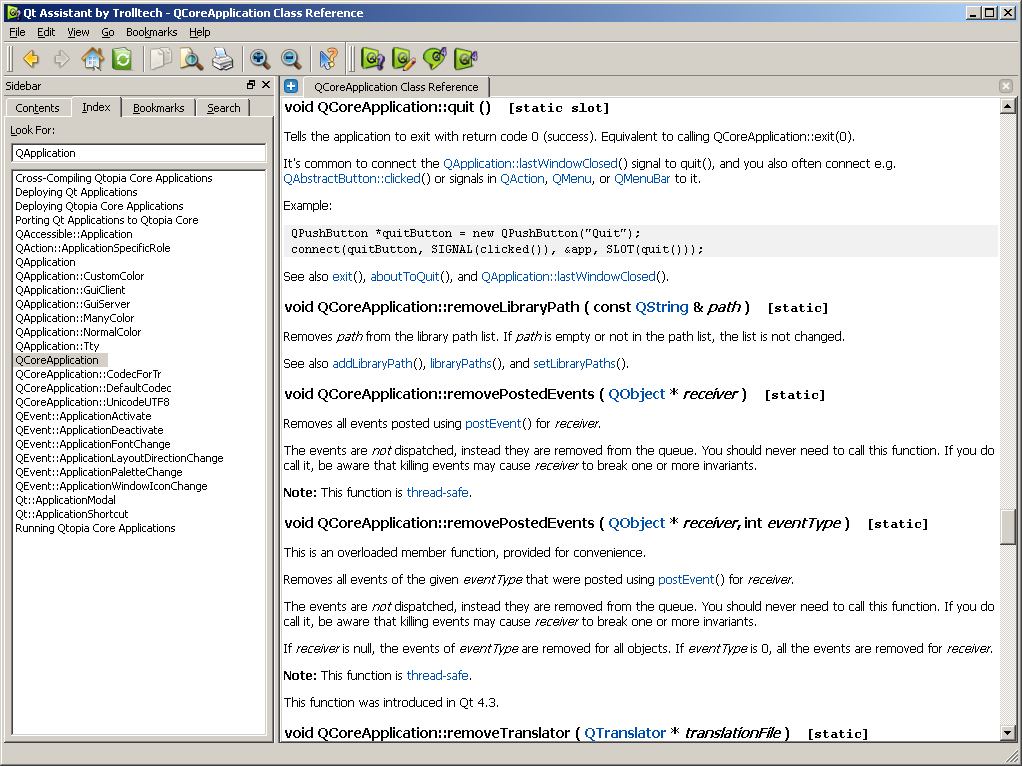Open the QAbstractButton::clicked link
1022x766 pixels.
352,179
